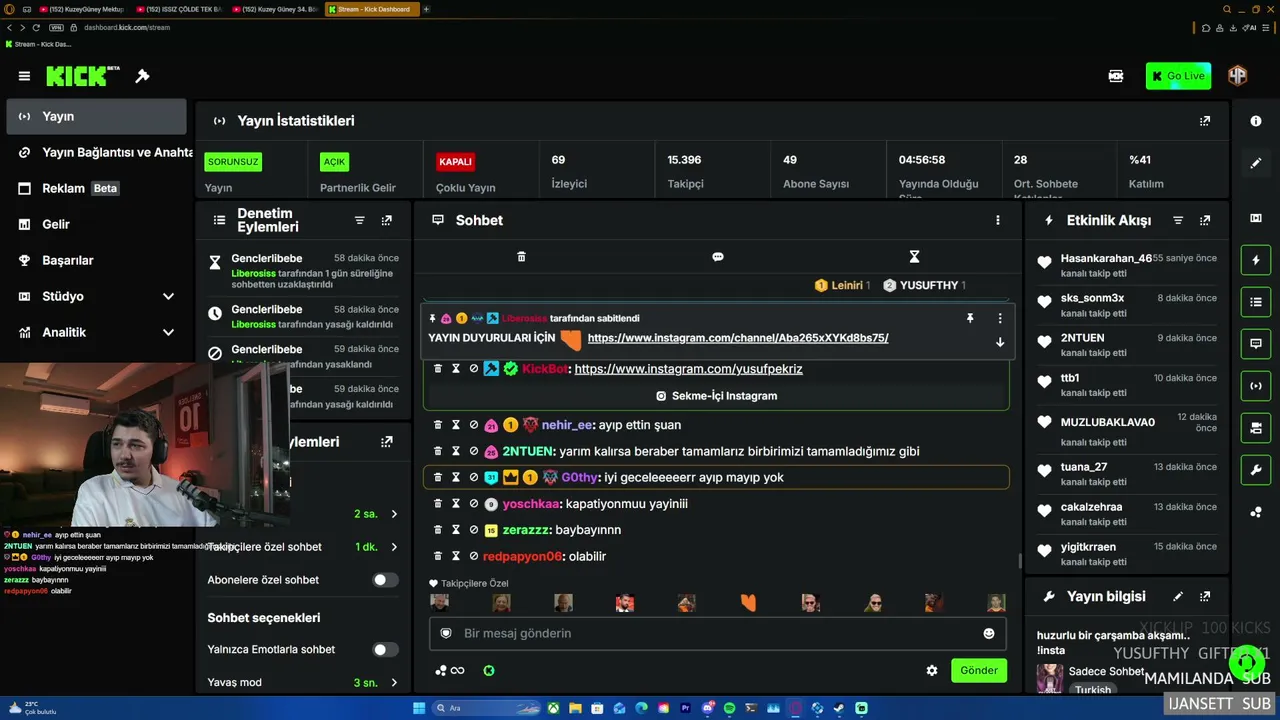
Task: Open chat settings gear icon
Action: pyautogui.click(x=932, y=671)
